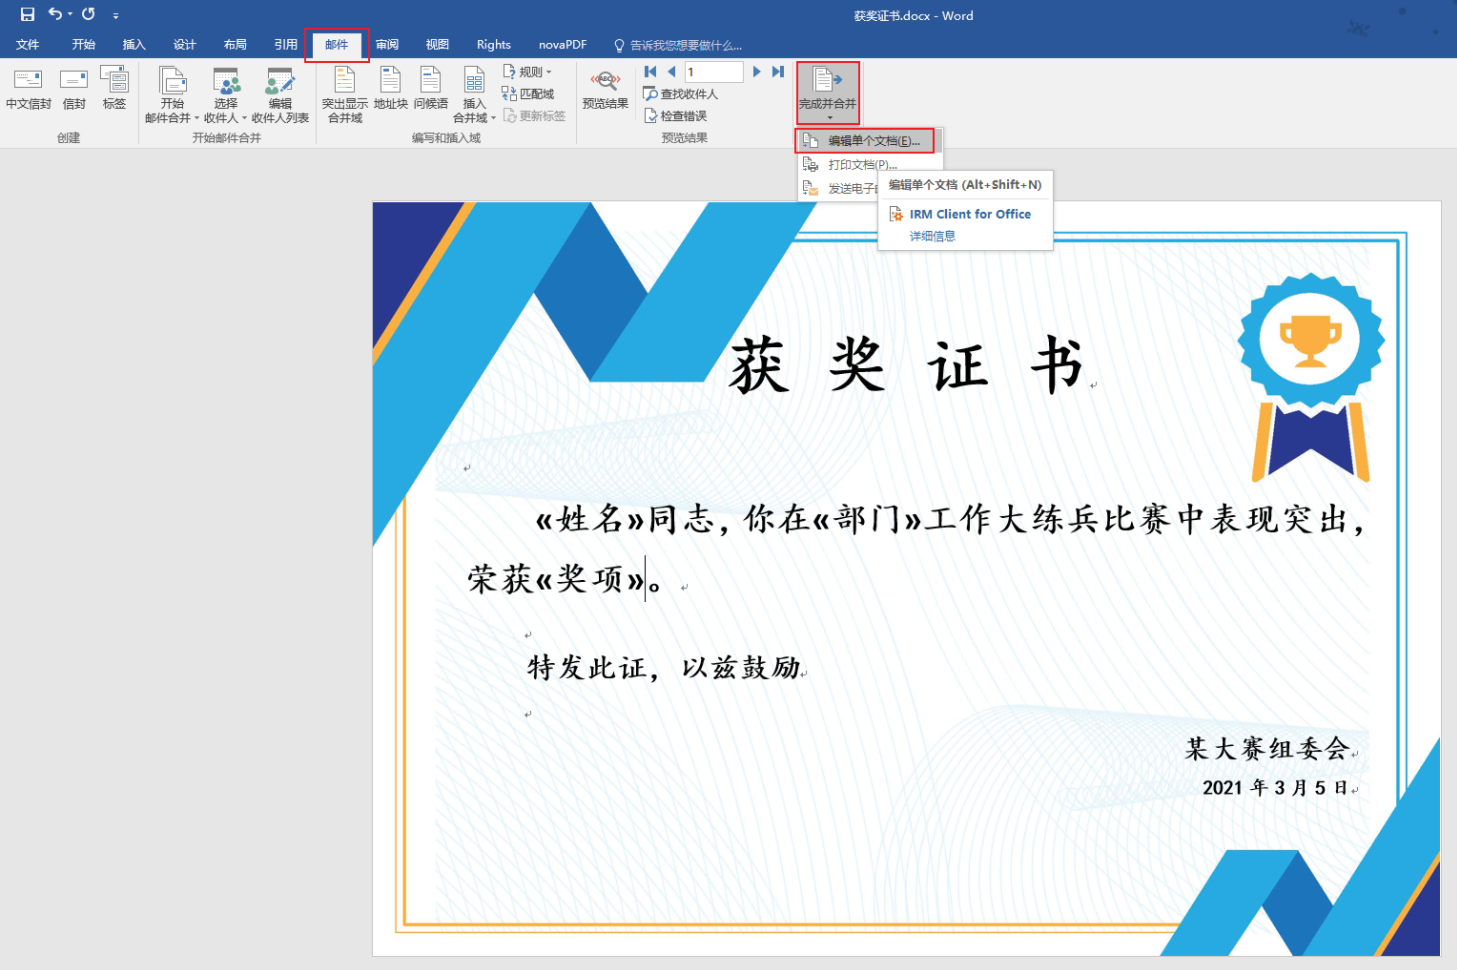Open the 文件 menu tab
1457x970 pixels.
[x=28, y=45]
